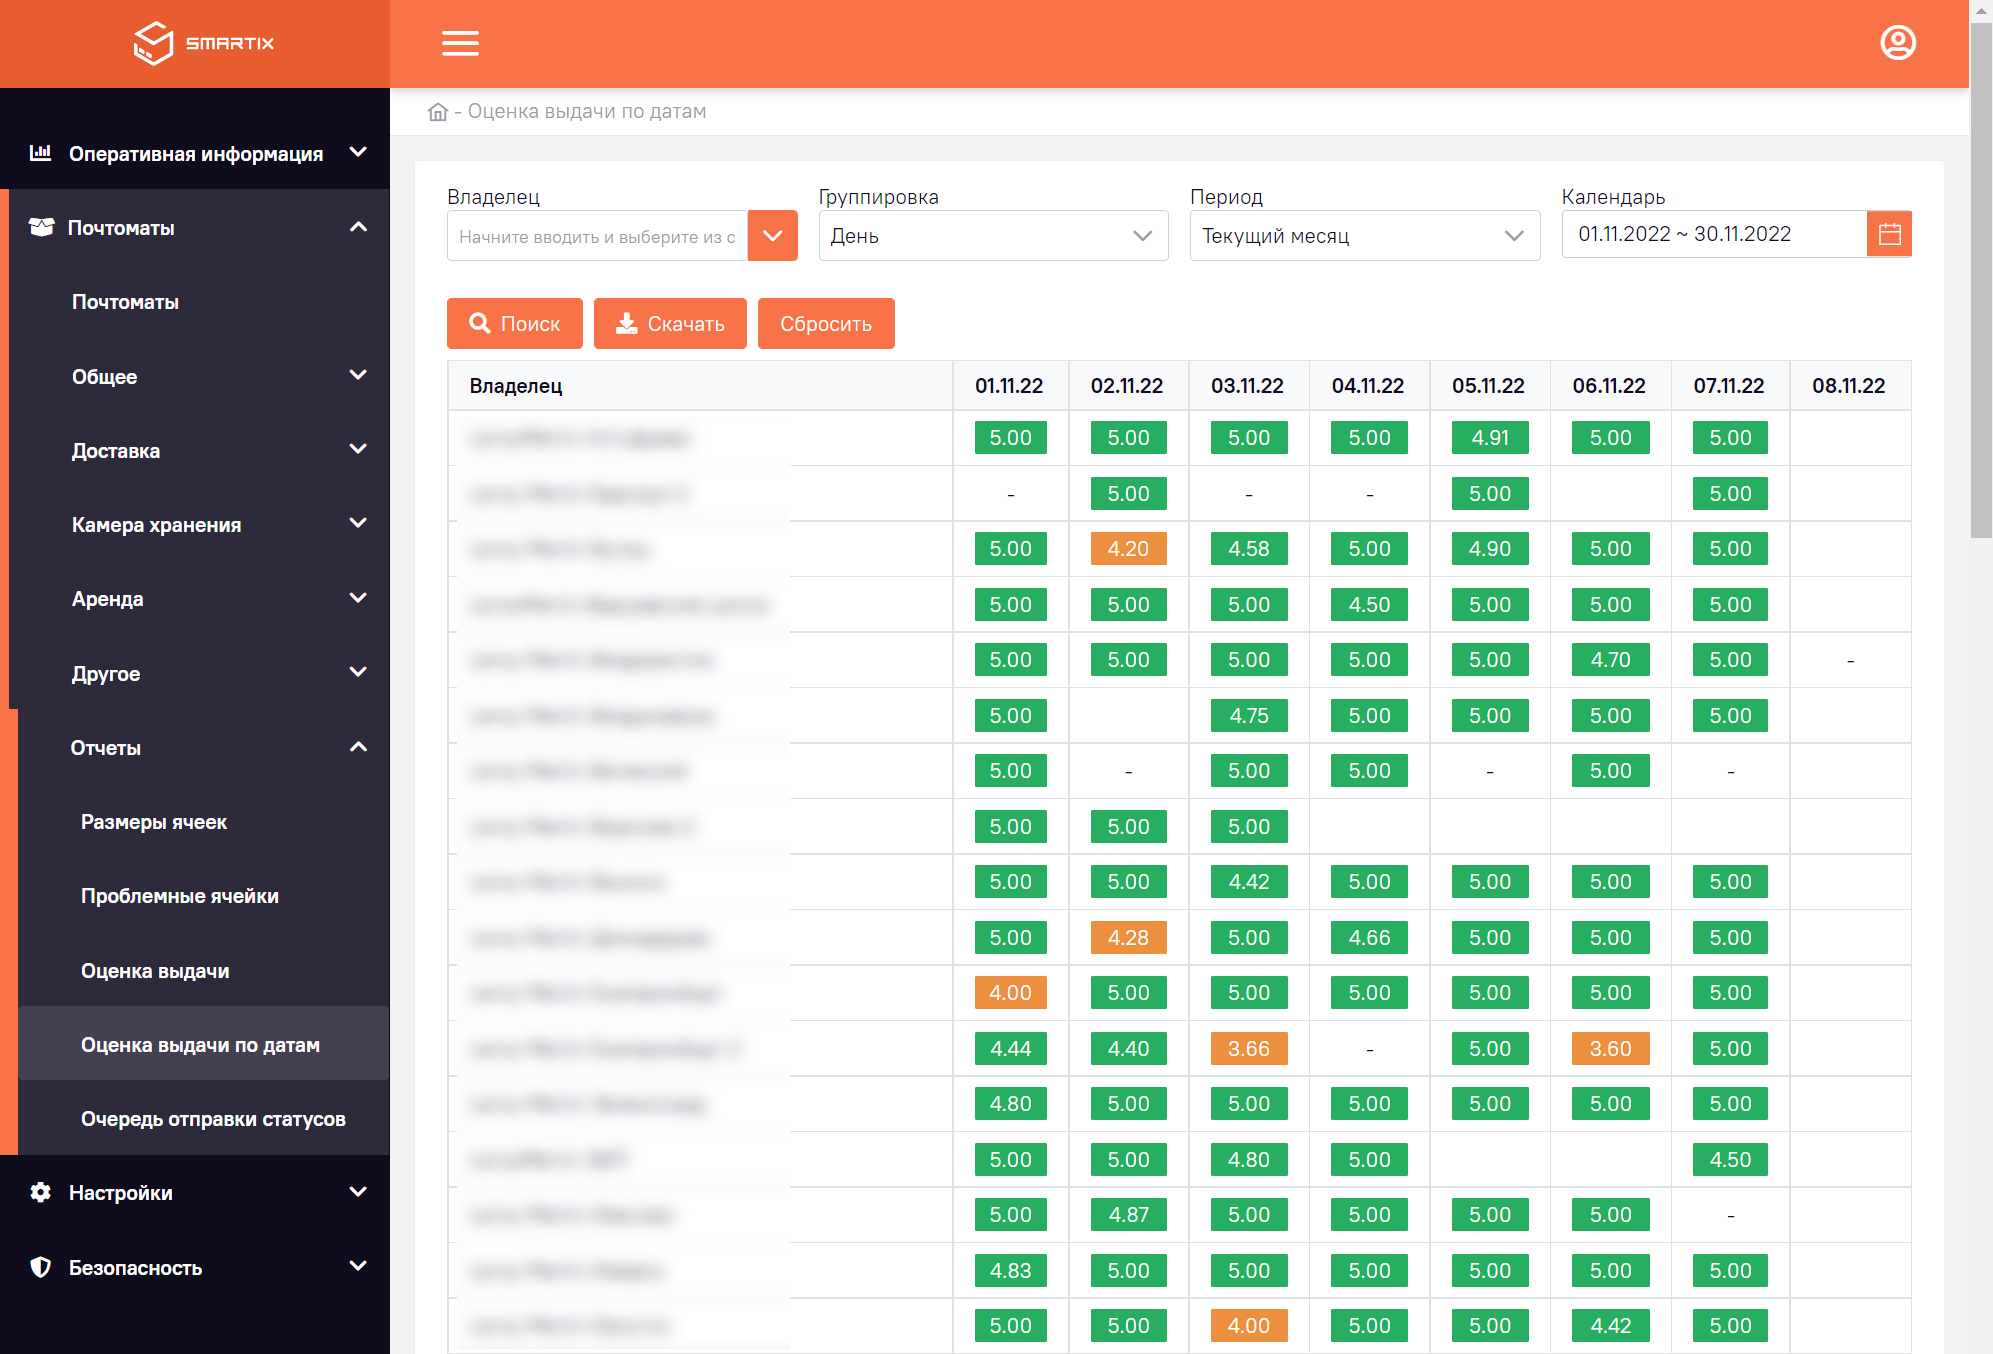Click the Владелец search input field
The width and height of the screenshot is (1993, 1354).
597,236
